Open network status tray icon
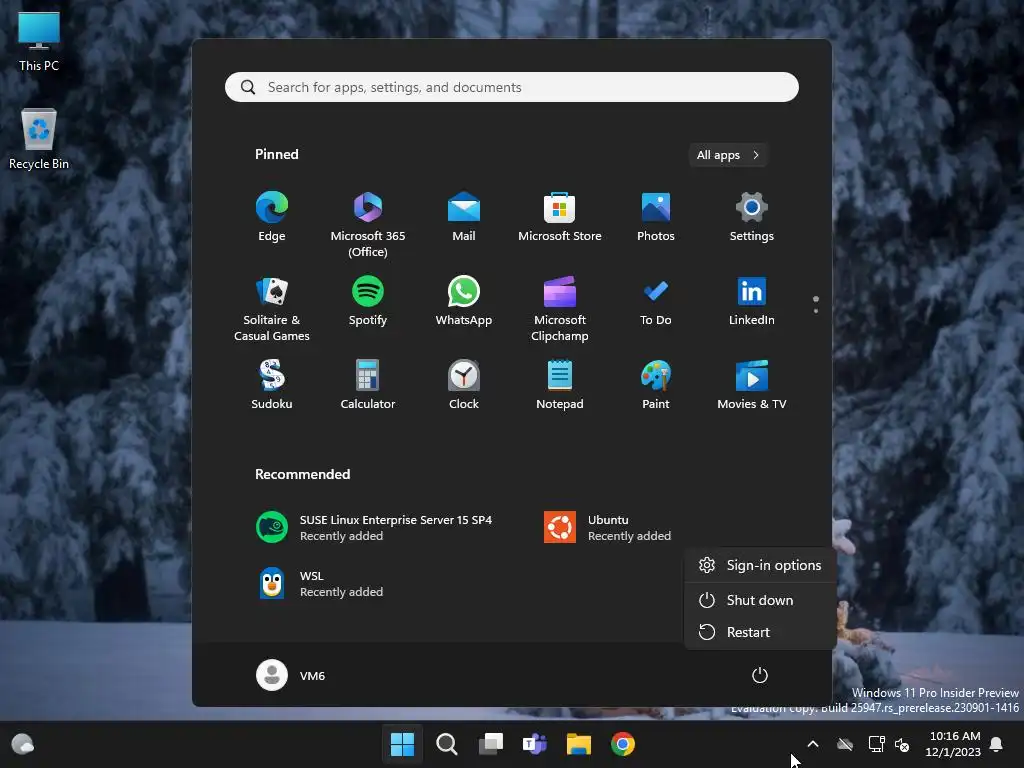 pos(876,744)
